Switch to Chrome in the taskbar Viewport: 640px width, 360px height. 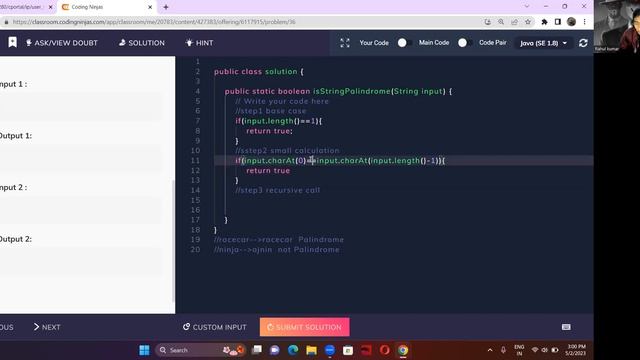point(403,350)
